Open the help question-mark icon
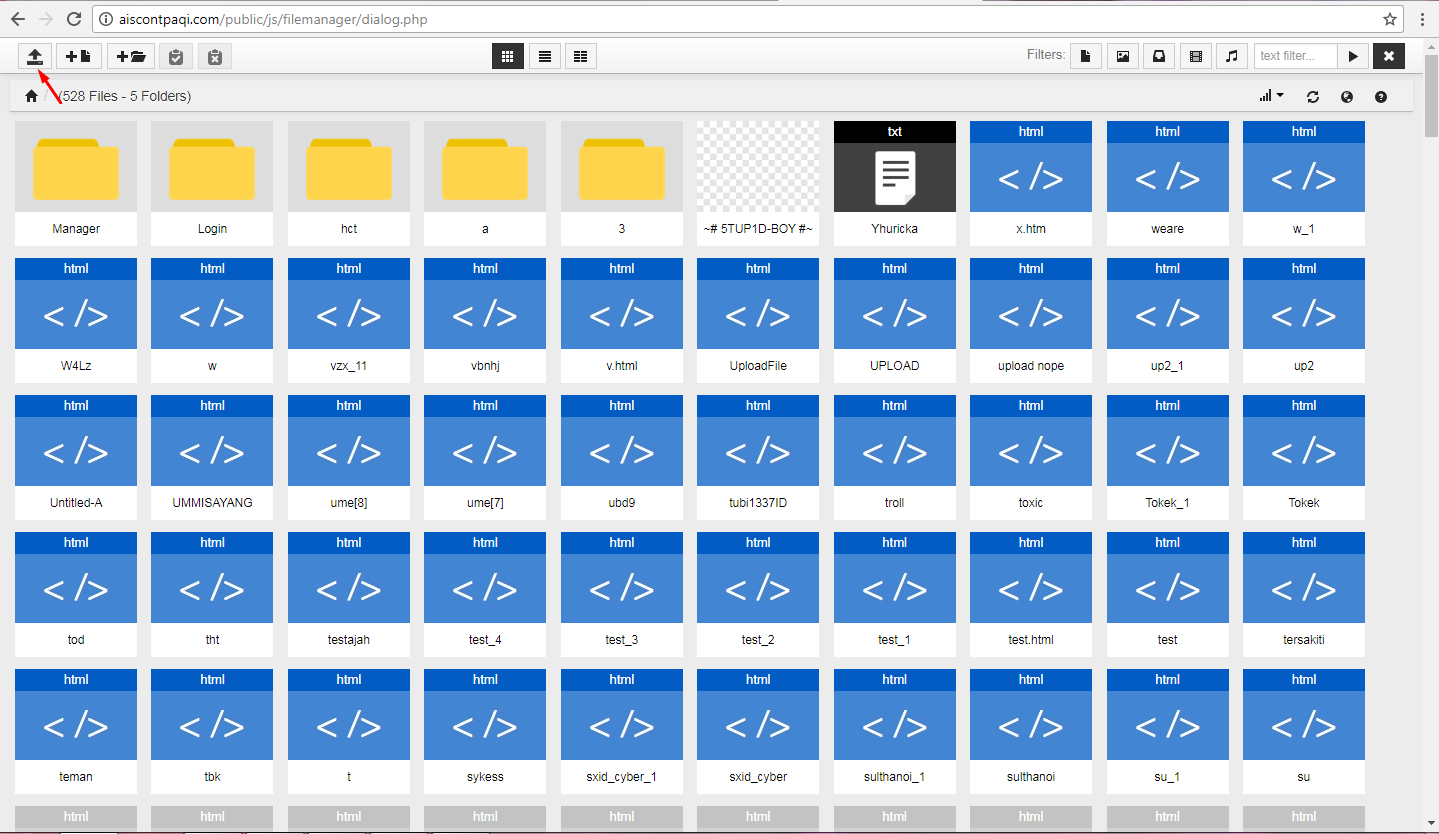Image resolution: width=1439 pixels, height=834 pixels. (1380, 95)
